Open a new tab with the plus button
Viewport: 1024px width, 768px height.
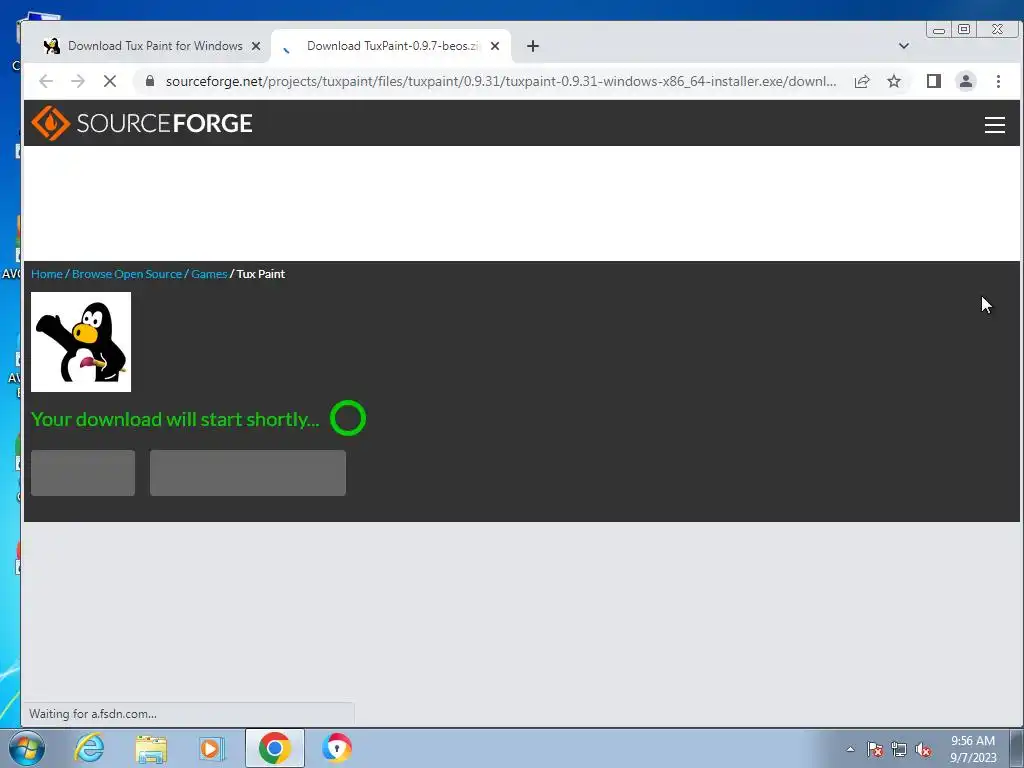coord(533,46)
